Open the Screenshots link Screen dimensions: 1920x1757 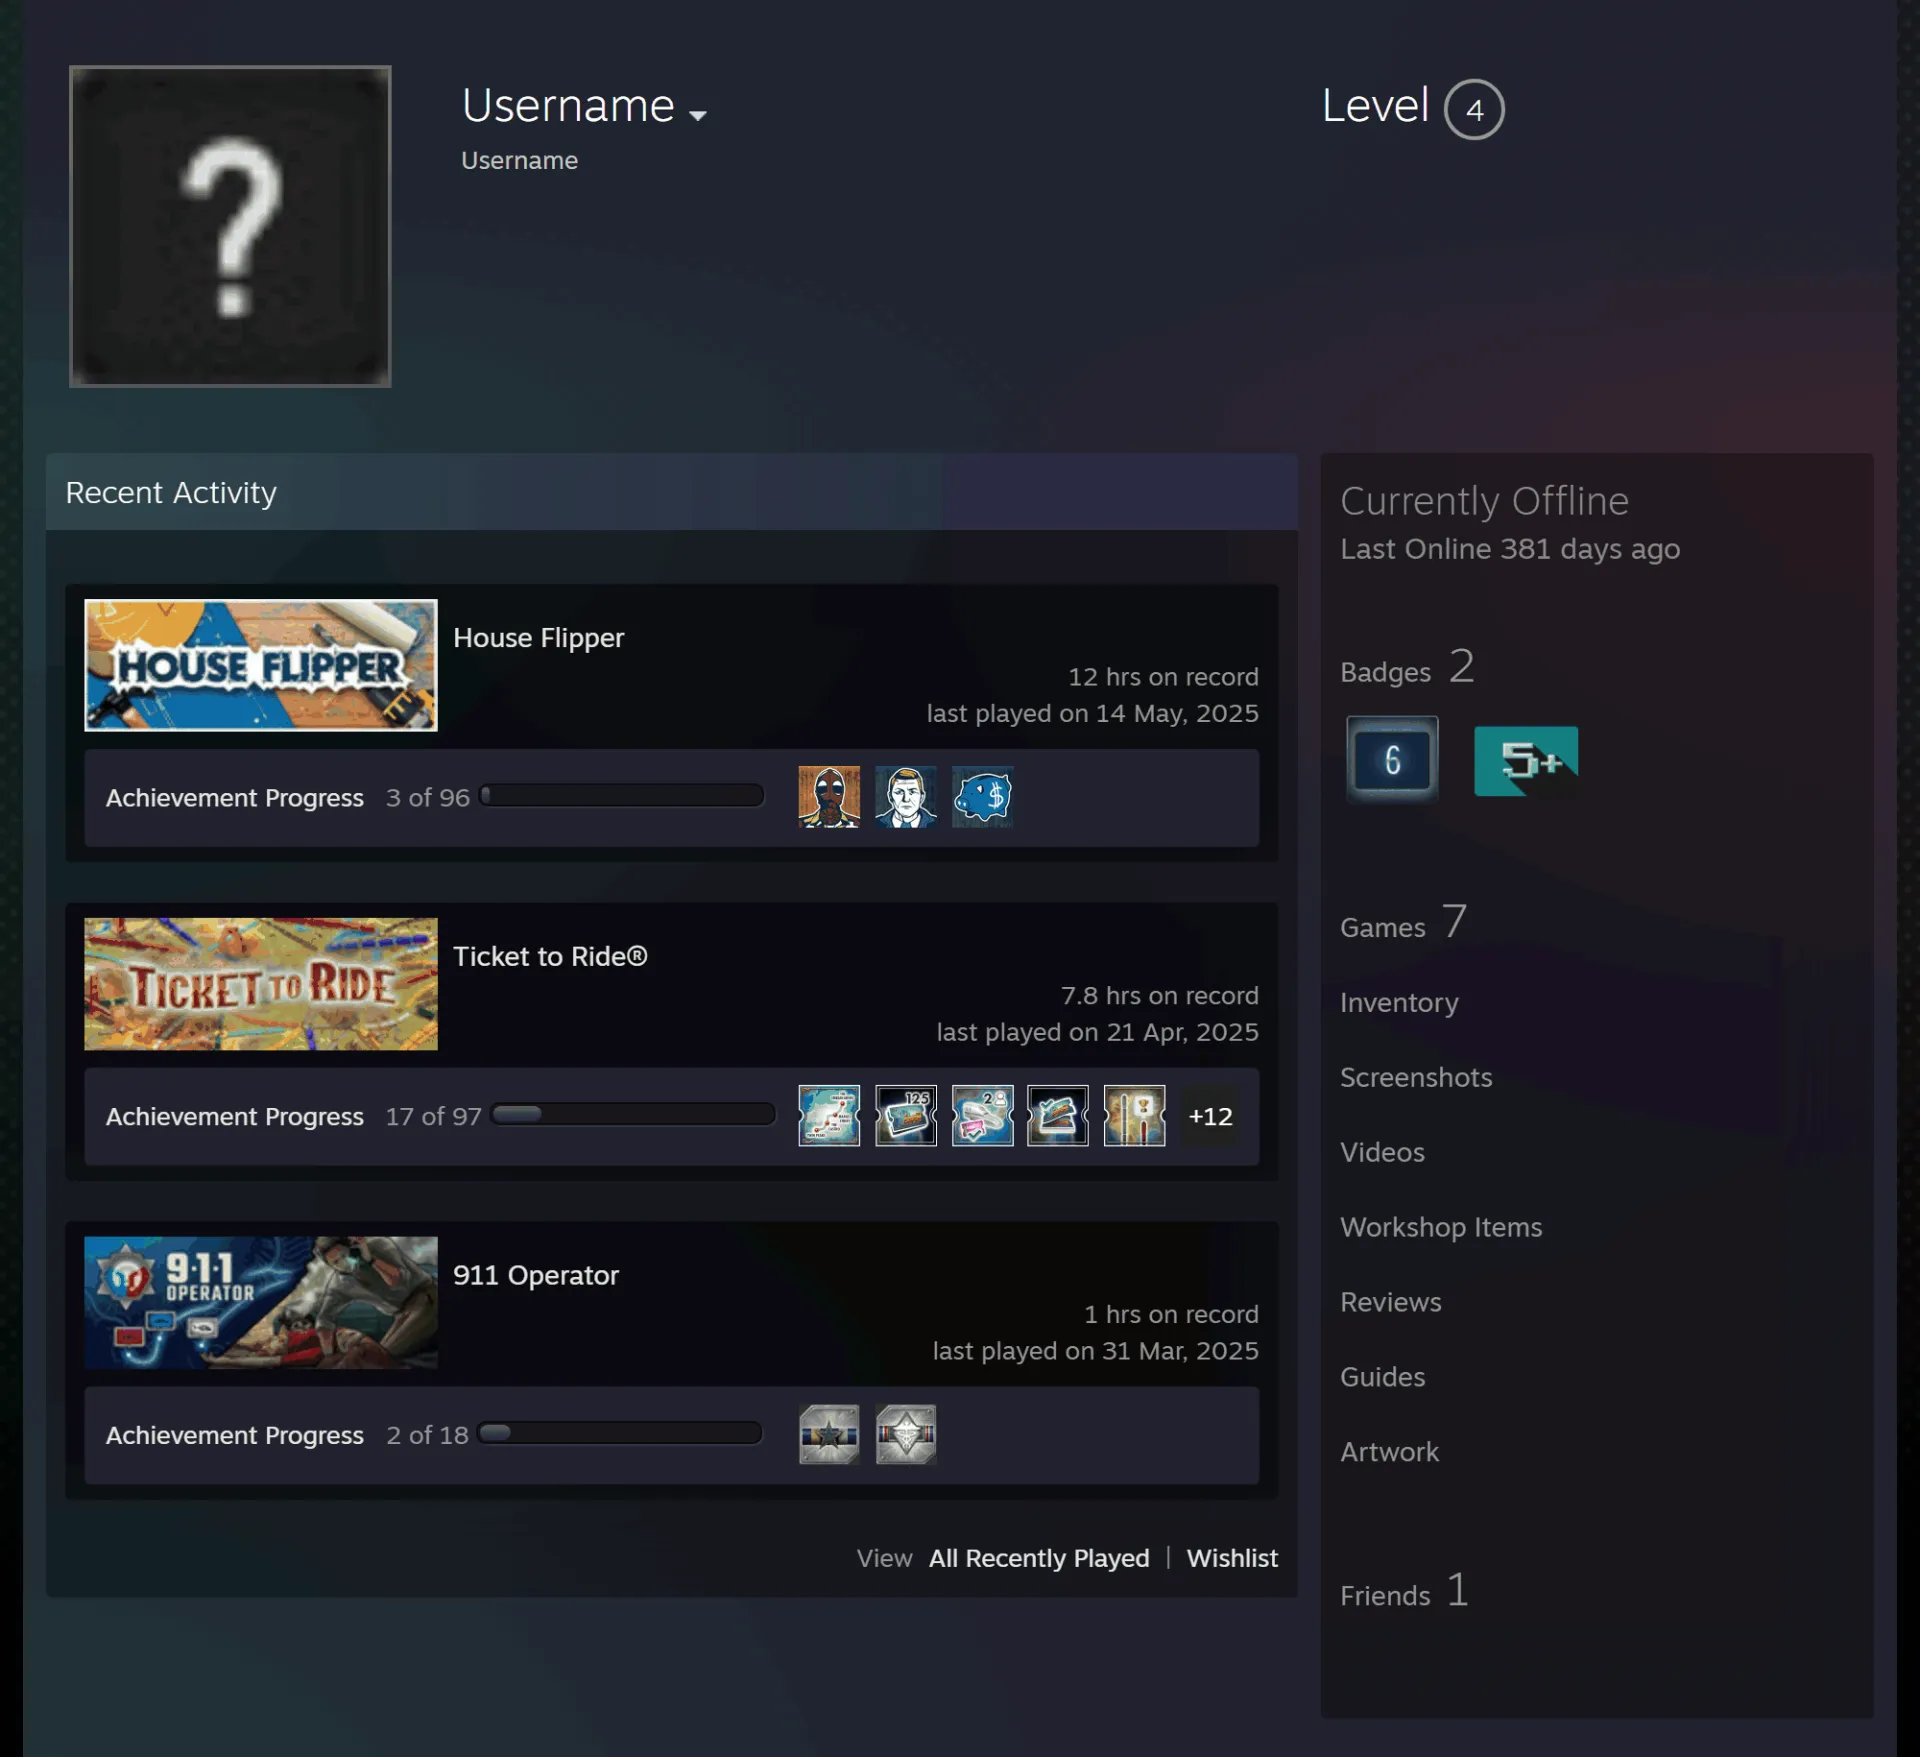[1416, 1077]
